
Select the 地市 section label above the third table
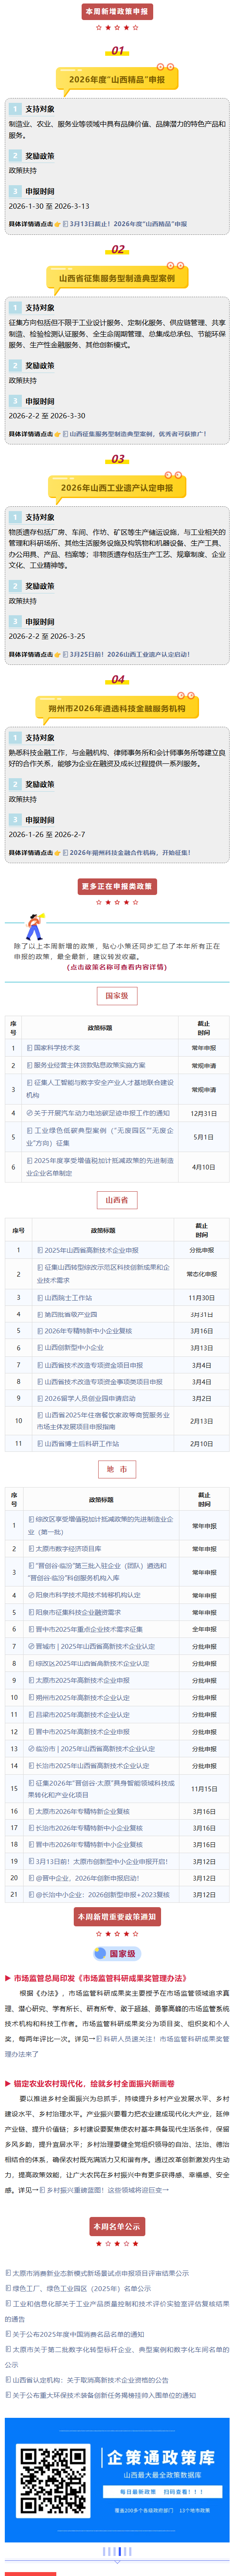click(117, 1469)
